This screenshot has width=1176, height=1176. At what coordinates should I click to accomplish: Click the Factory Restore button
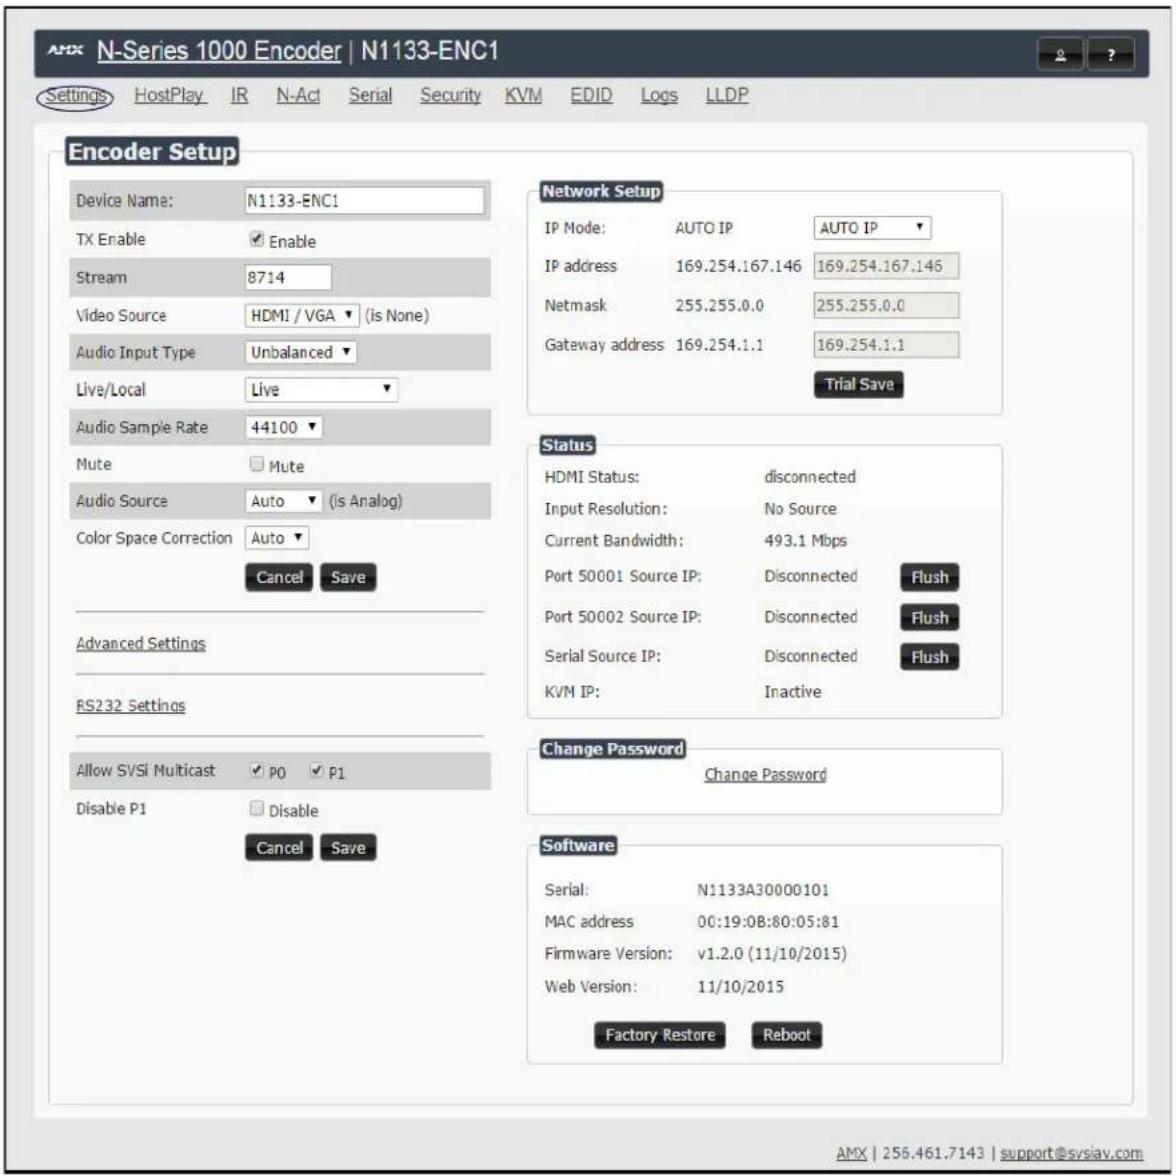[x=660, y=1035]
